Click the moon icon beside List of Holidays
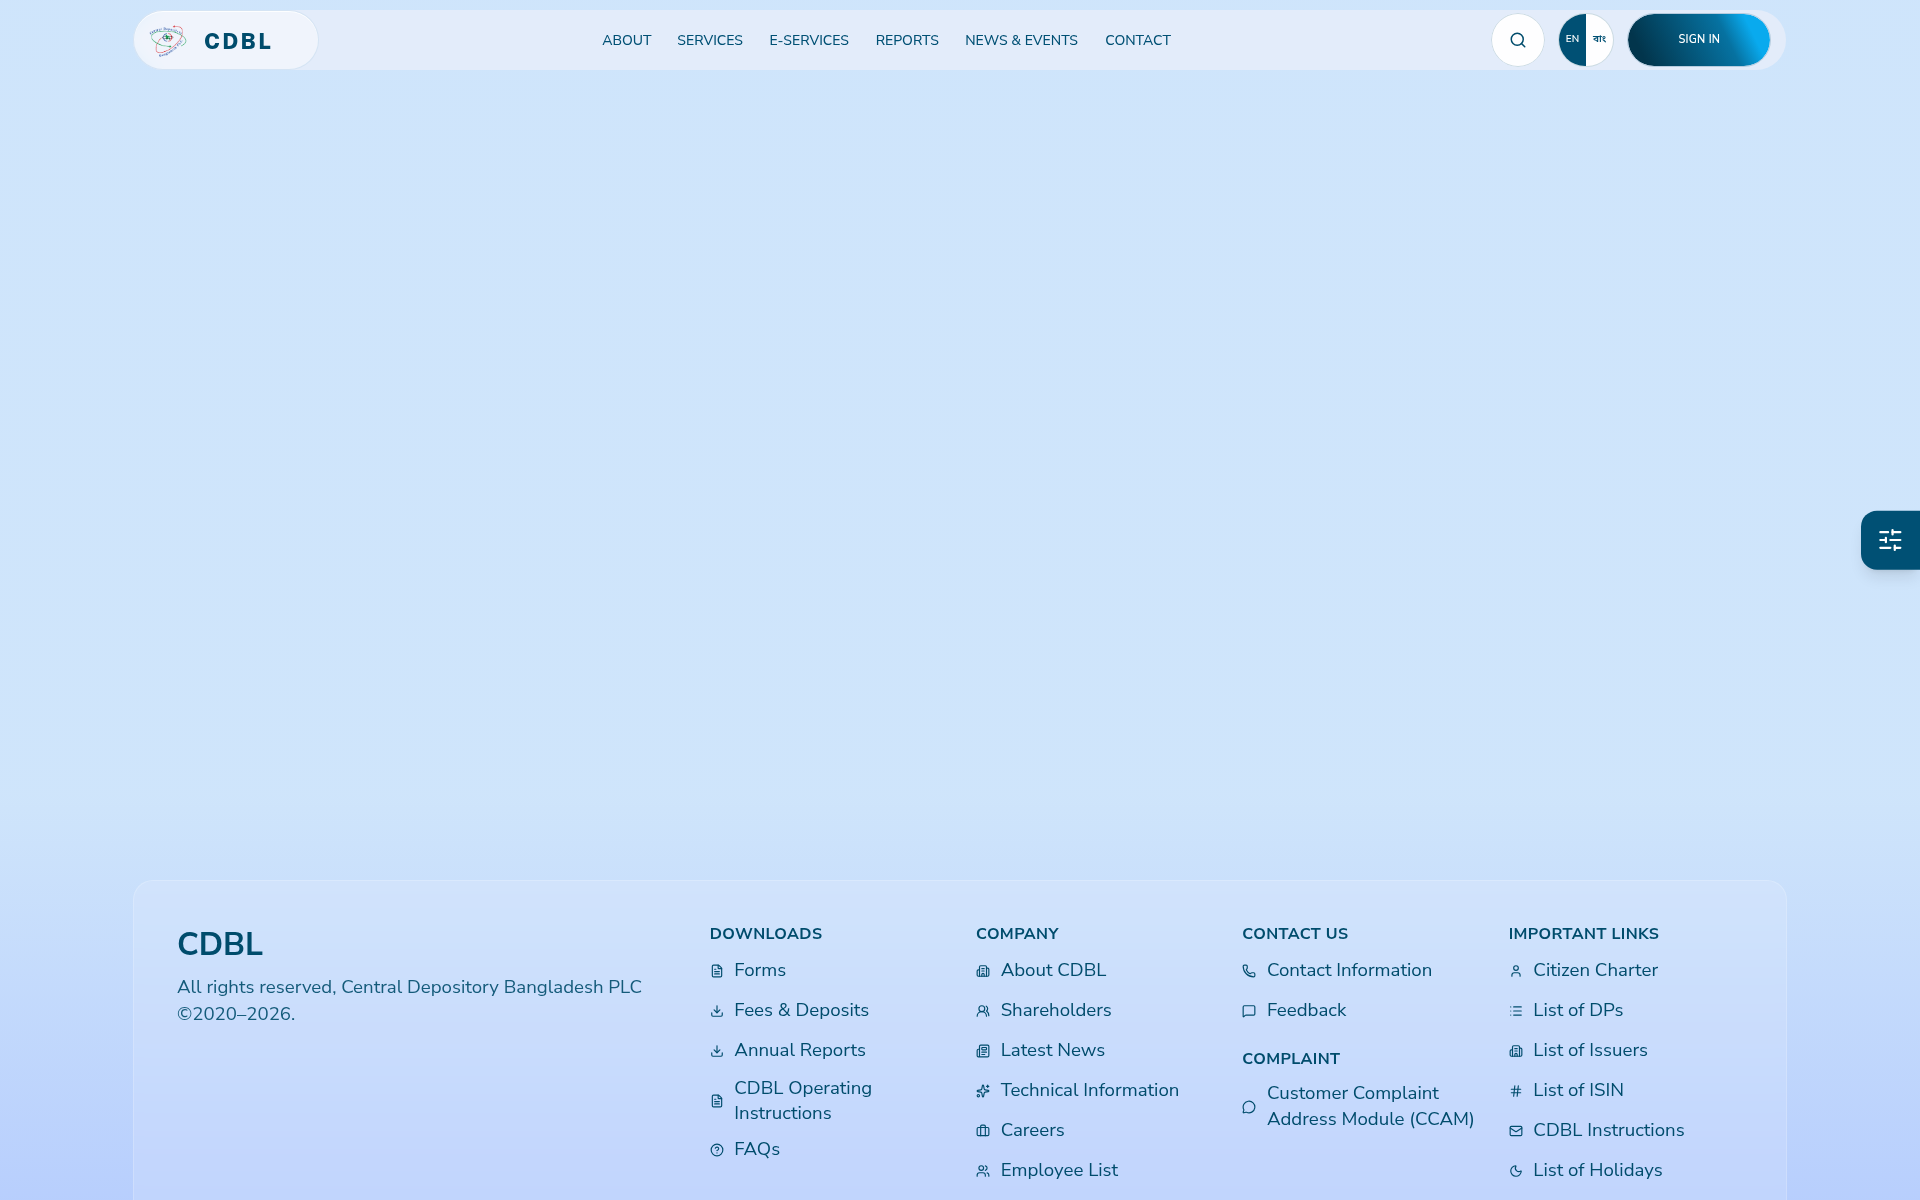 pos(1516,1171)
